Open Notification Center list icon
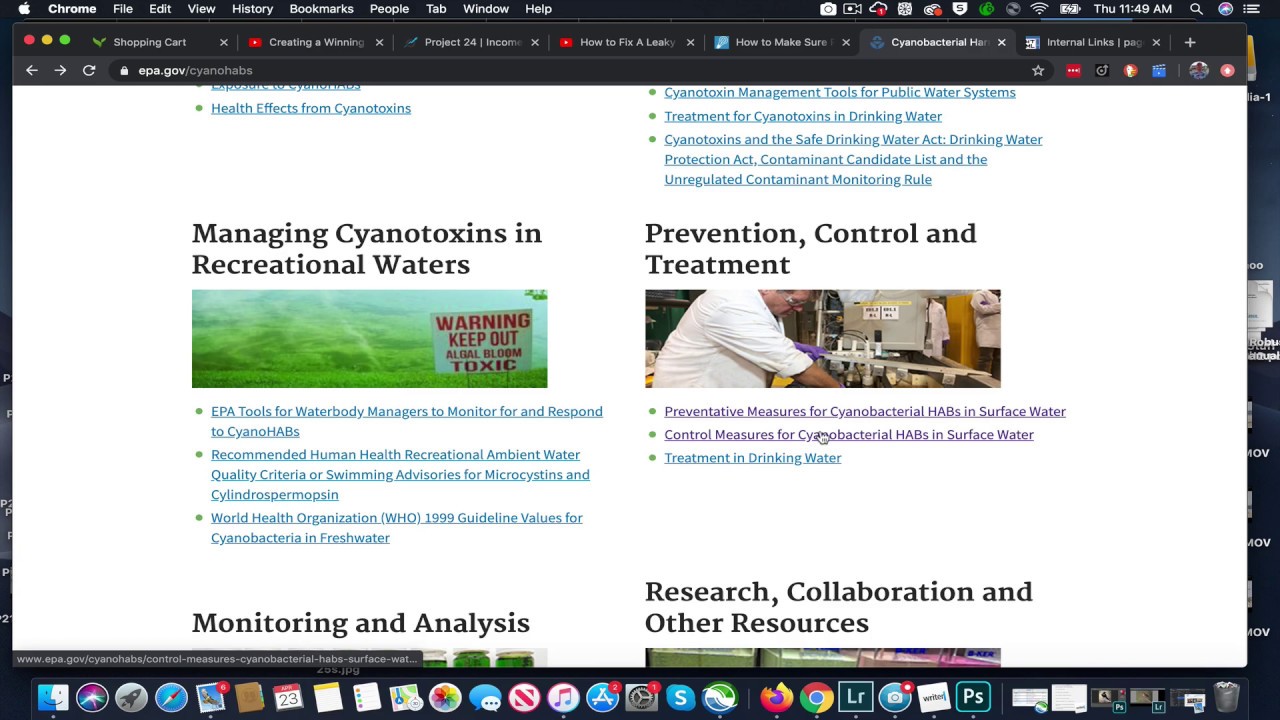This screenshot has height=720, width=1280. click(x=1251, y=9)
